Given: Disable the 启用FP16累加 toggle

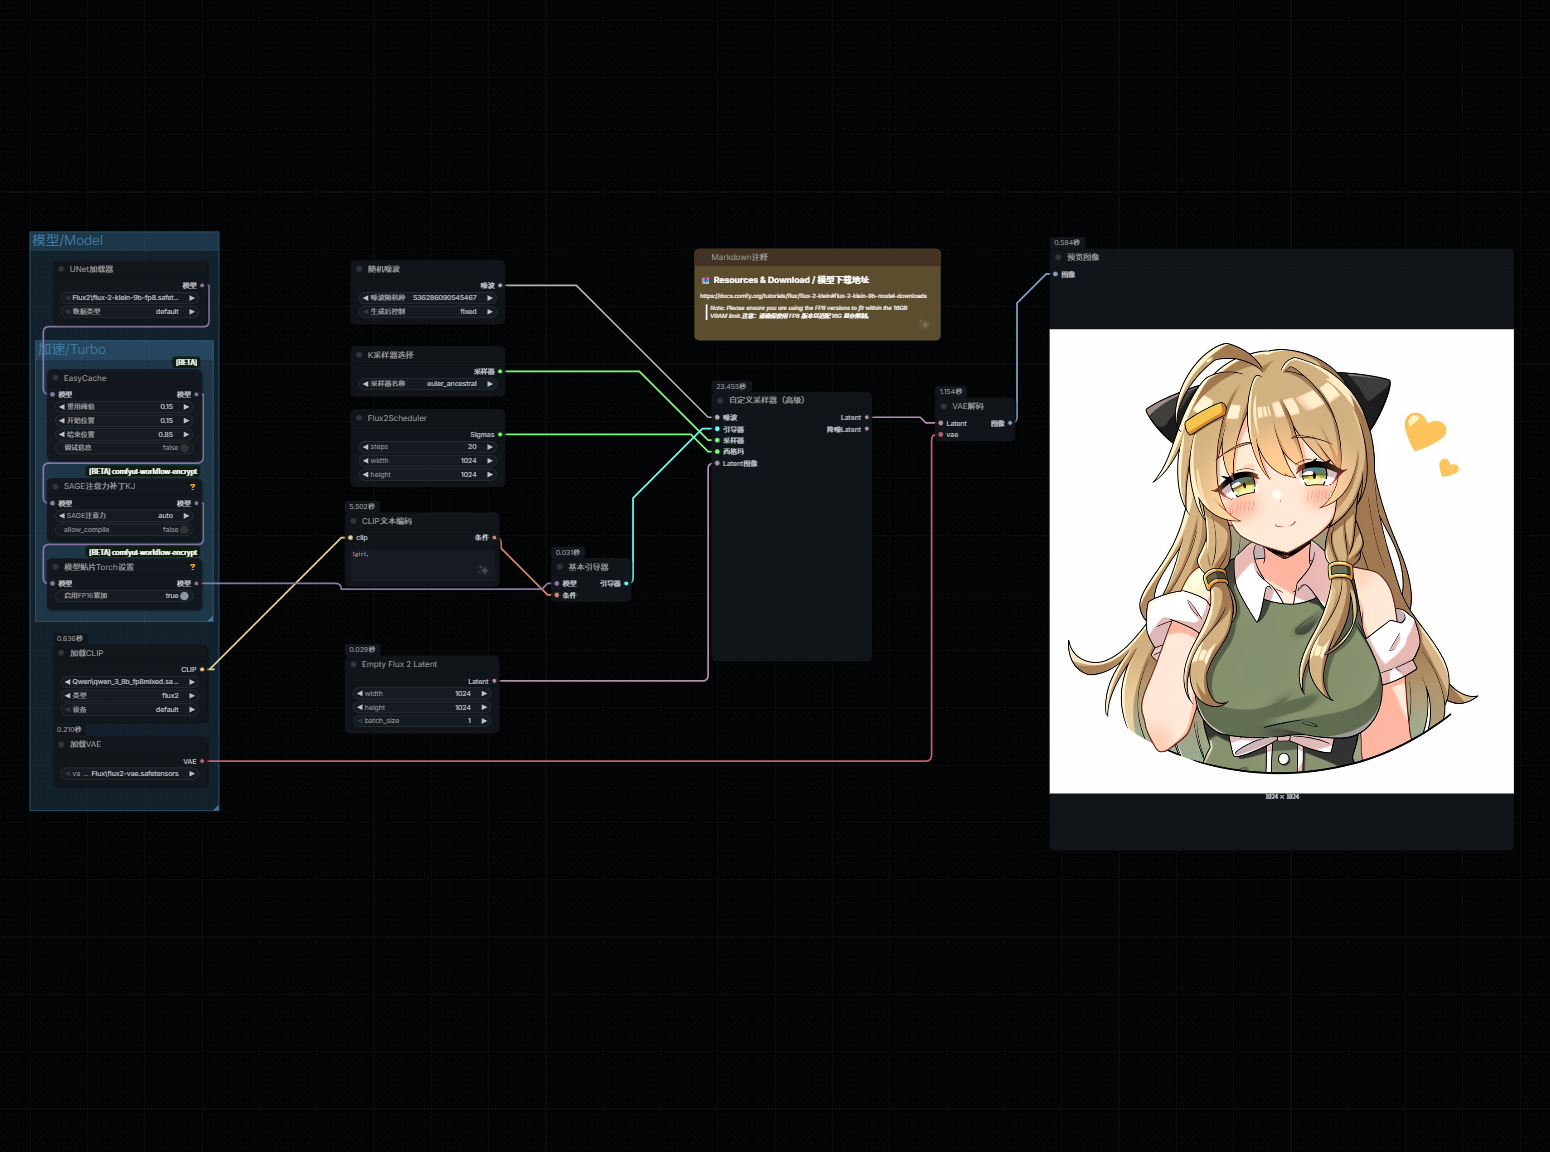Looking at the screenshot, I should tap(184, 596).
